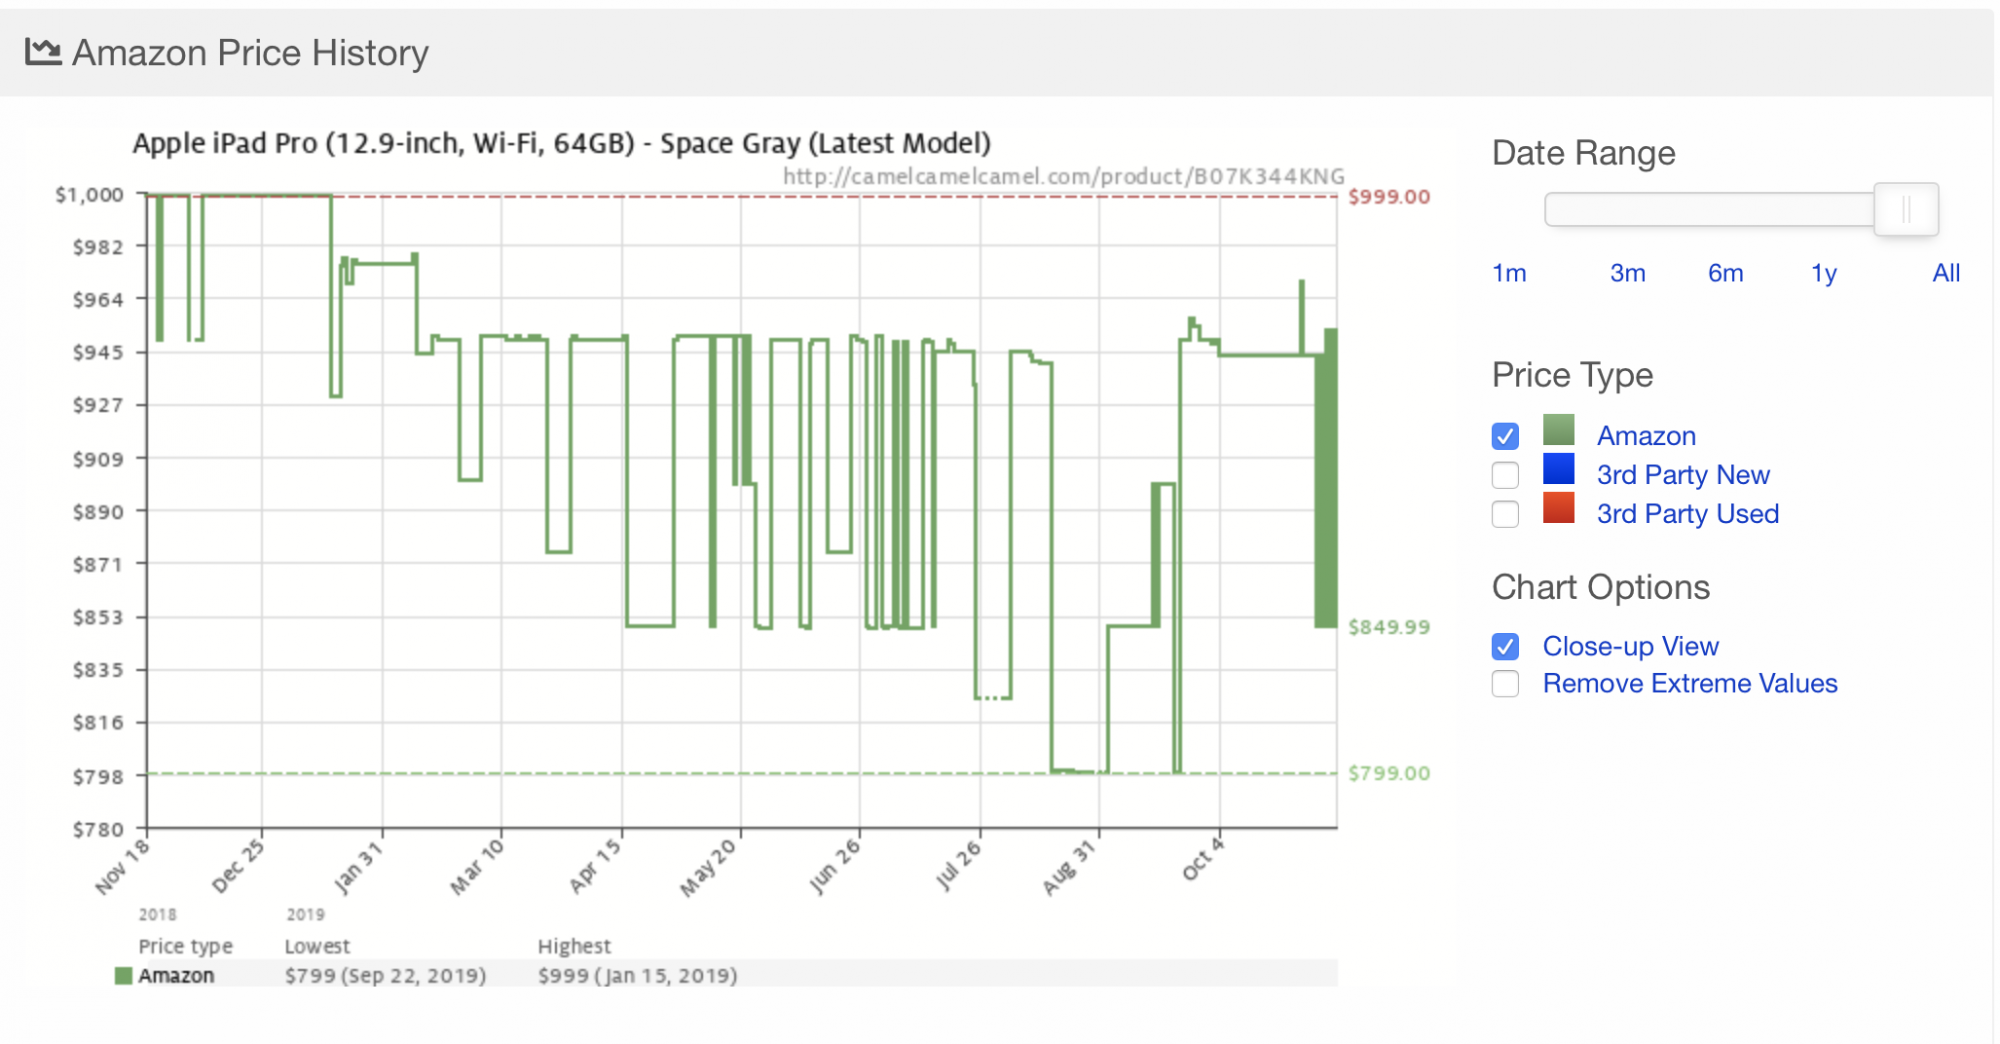Choose the 1y date range
The height and width of the screenshot is (1044, 2000).
1824,273
